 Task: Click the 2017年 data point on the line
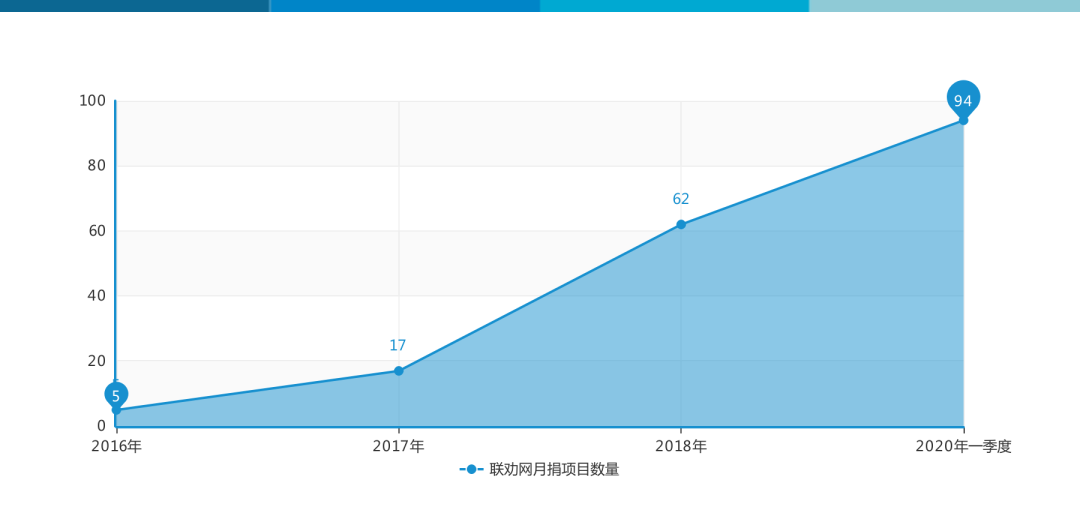(398, 371)
